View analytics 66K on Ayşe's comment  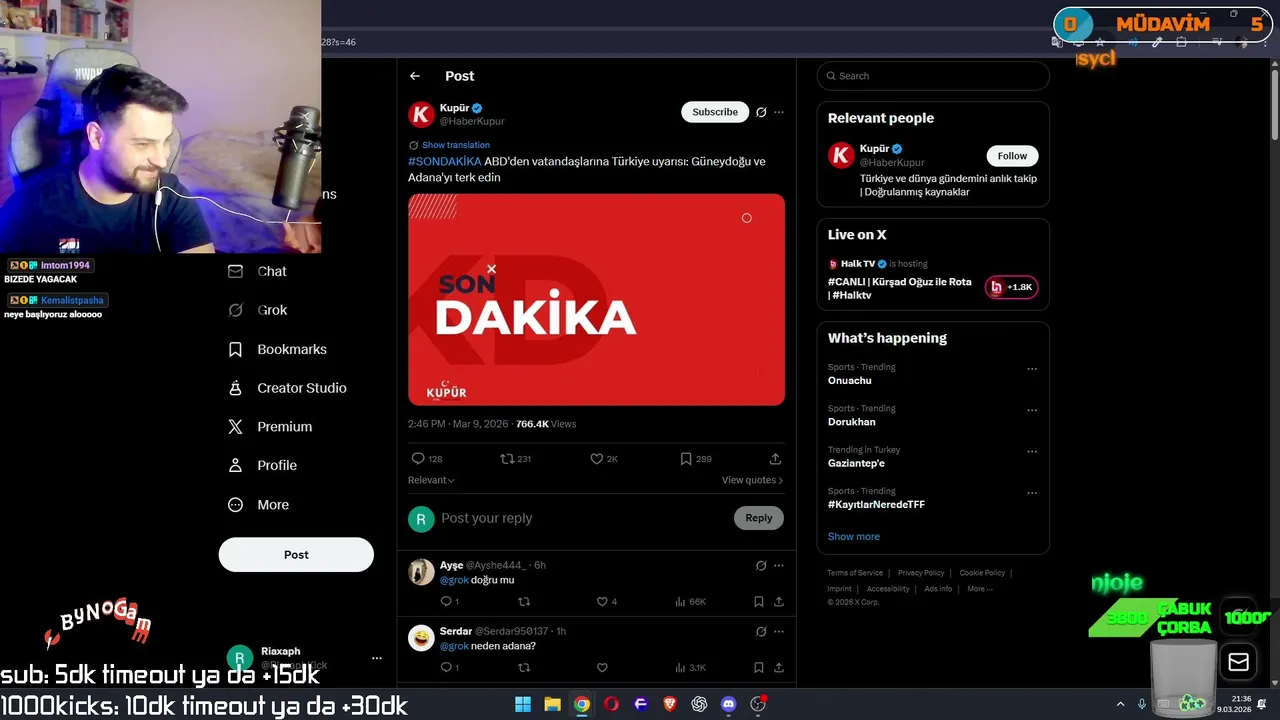point(690,602)
